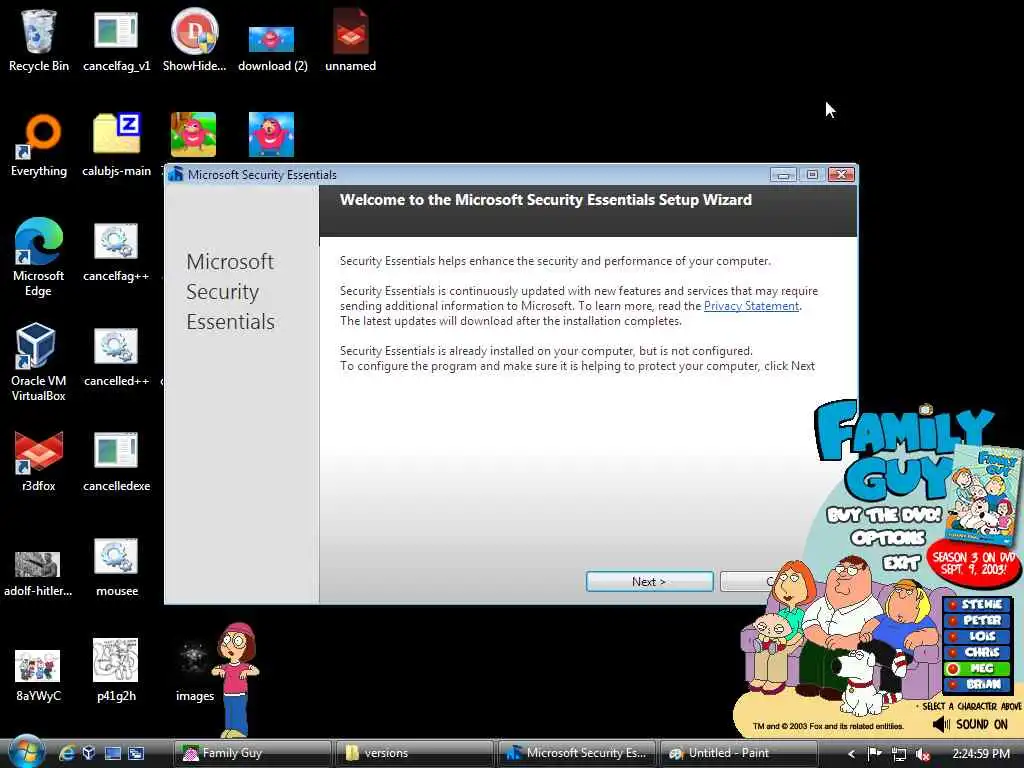
Task: Launch Internet Explorer from quick launch
Action: [x=66, y=753]
